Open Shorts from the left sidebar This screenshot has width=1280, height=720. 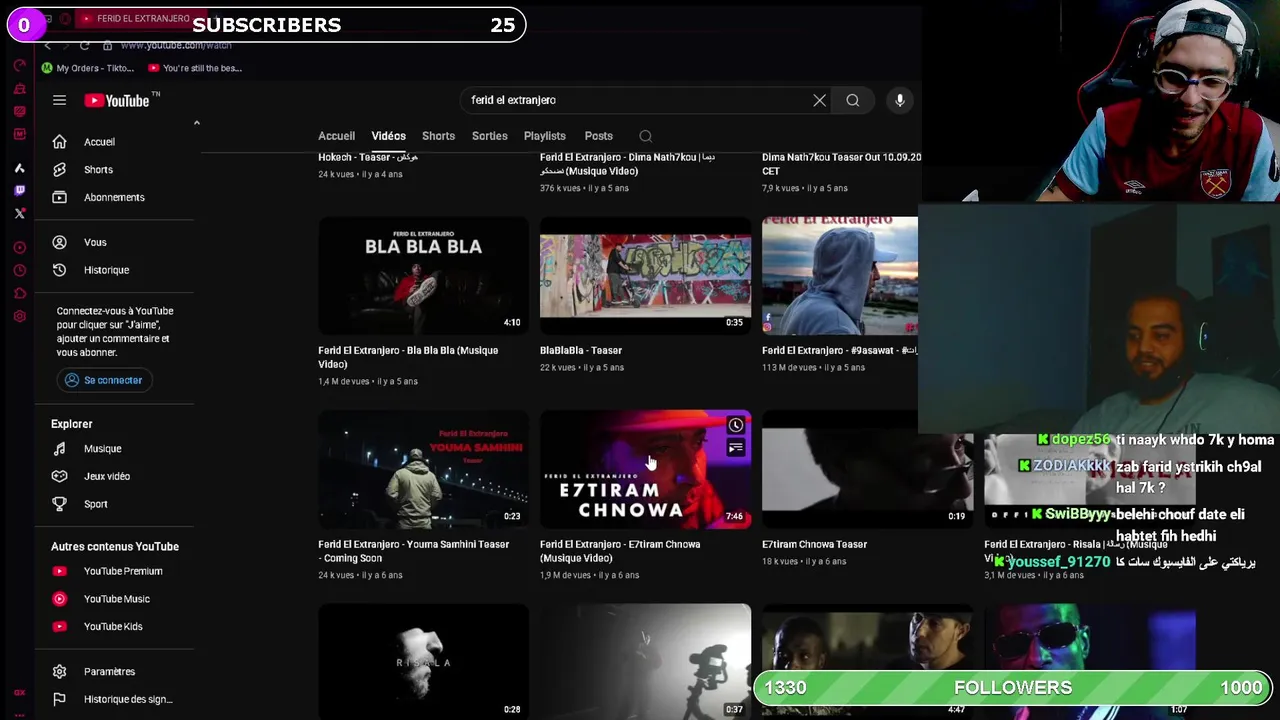[98, 170]
